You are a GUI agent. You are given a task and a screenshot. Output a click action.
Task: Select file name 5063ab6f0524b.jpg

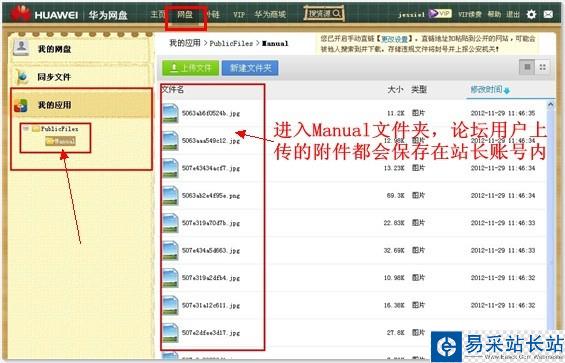pos(211,113)
